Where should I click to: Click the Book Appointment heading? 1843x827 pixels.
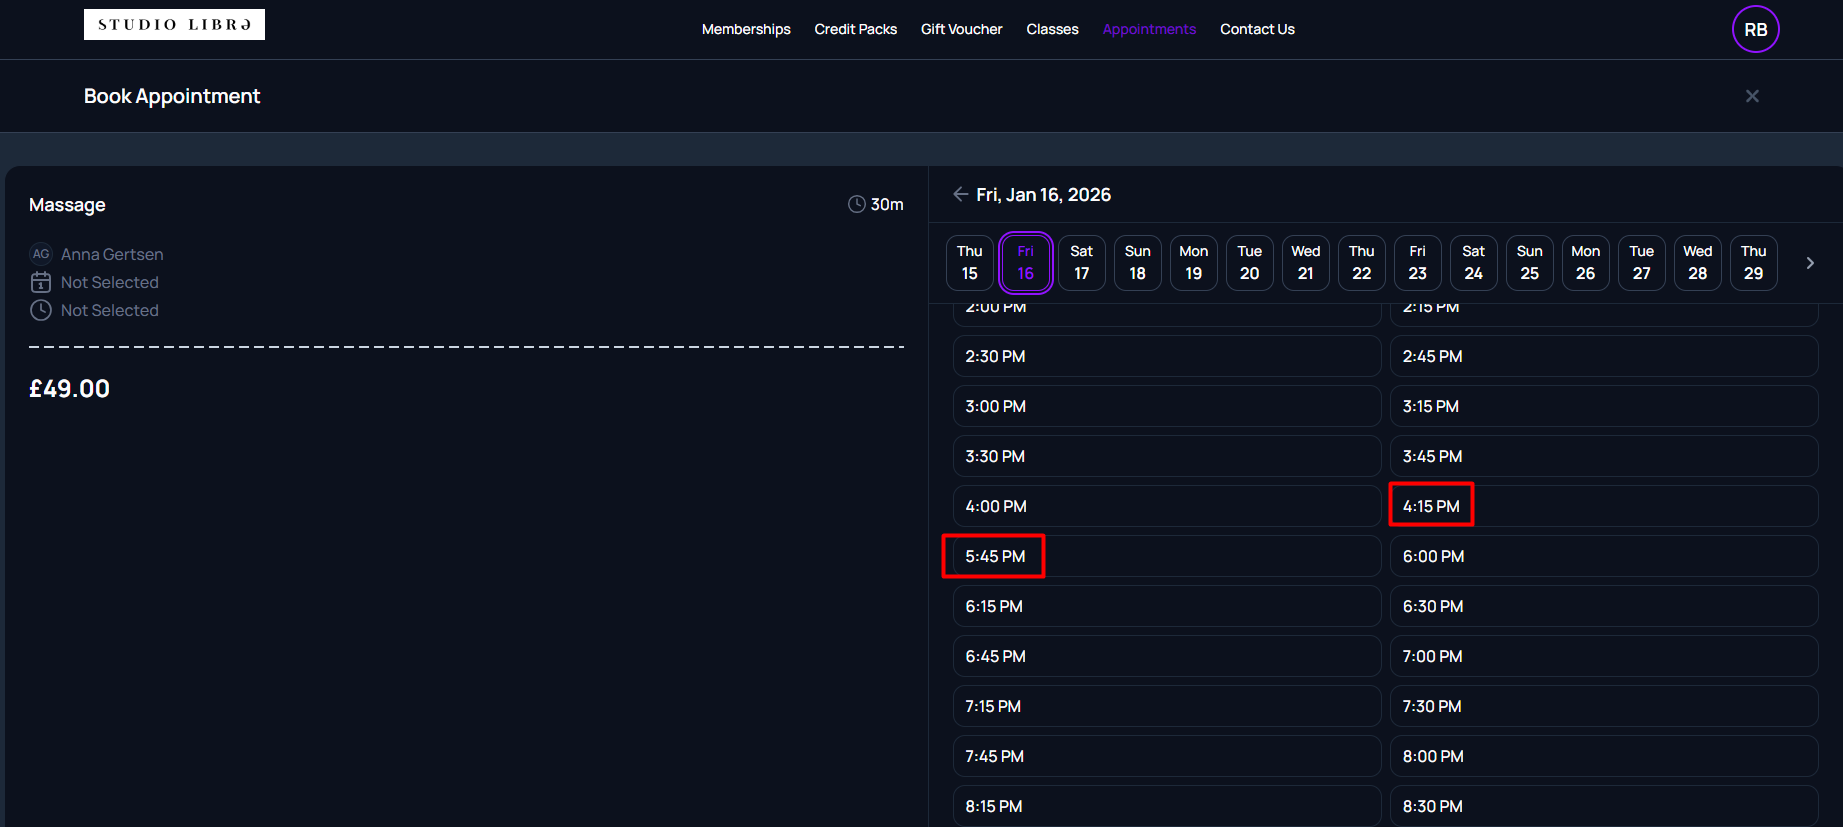tap(172, 96)
